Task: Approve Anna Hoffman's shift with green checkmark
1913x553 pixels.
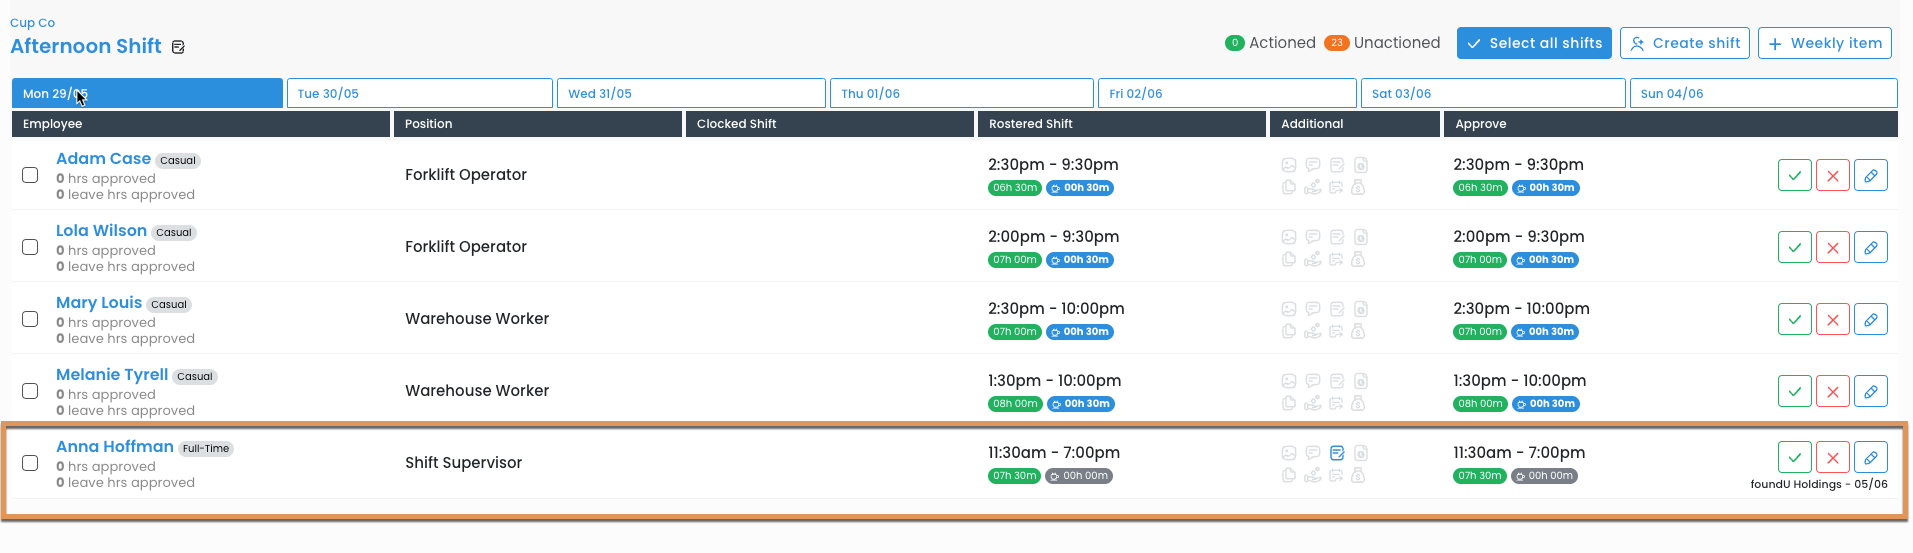Action: (x=1794, y=457)
